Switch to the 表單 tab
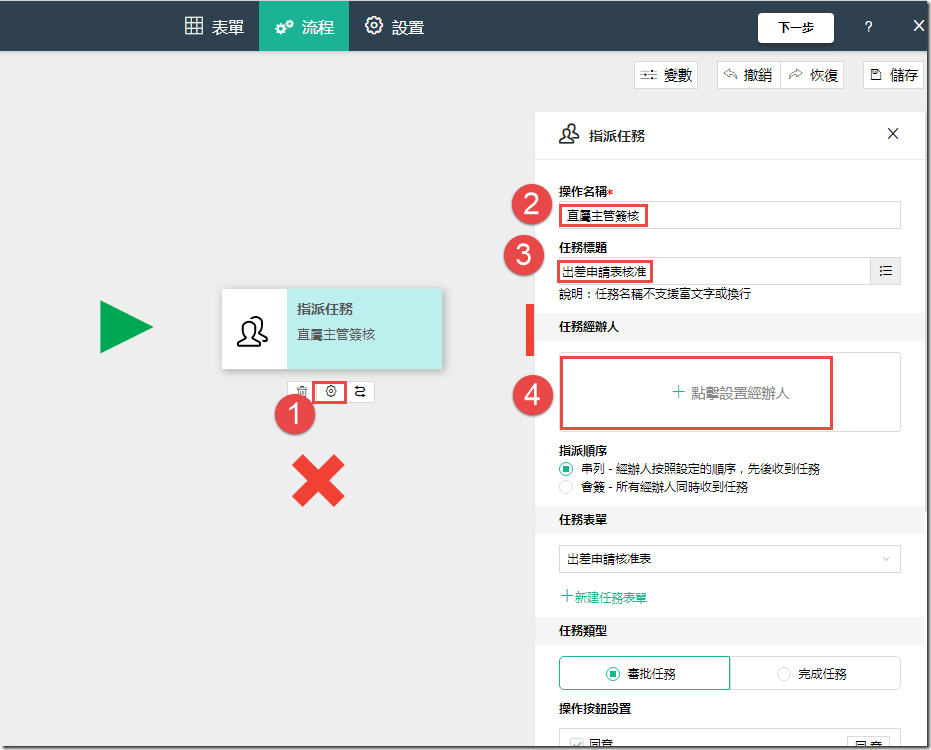 (215, 27)
